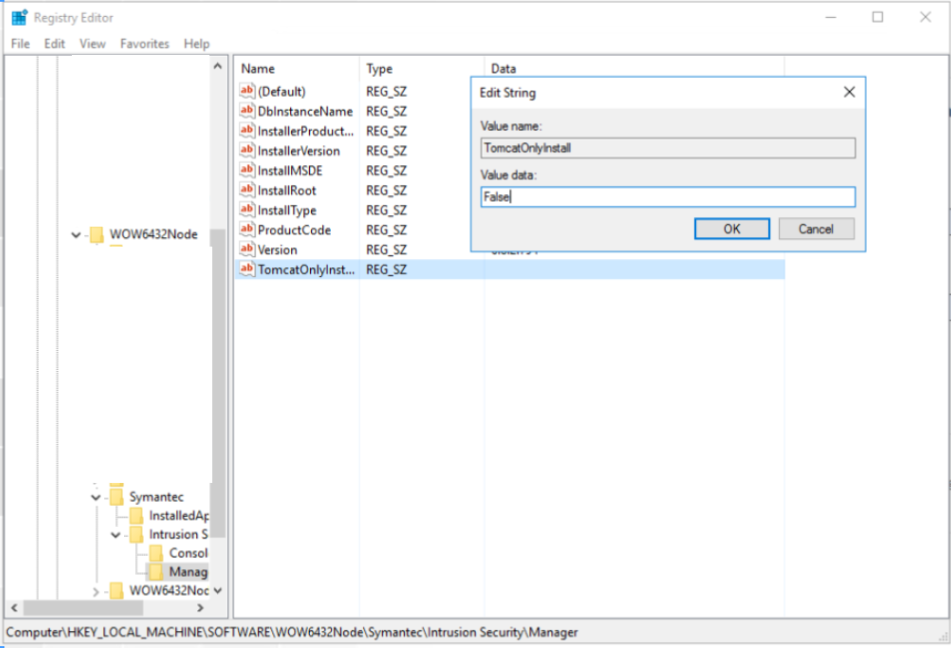The width and height of the screenshot is (951, 648).
Task: Open the Edit menu
Action: pos(54,44)
